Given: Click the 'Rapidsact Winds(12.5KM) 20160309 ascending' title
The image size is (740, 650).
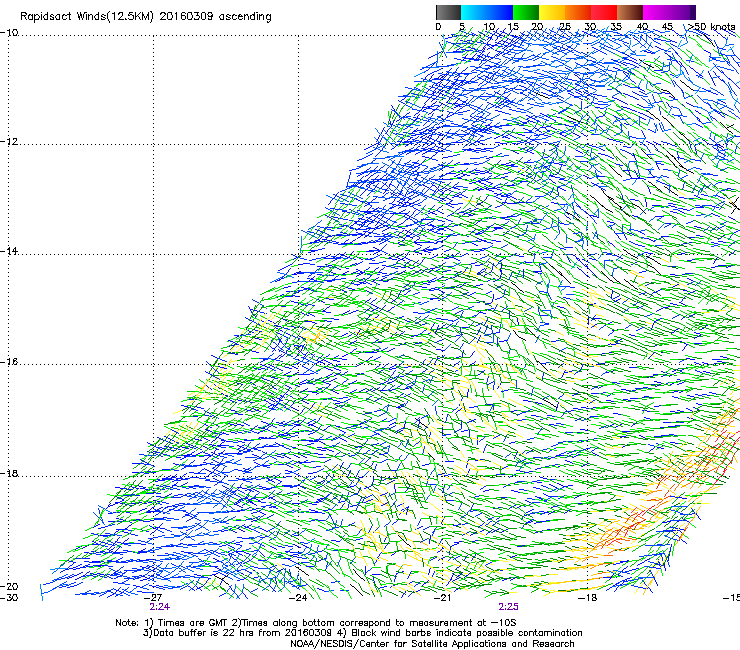Looking at the screenshot, I should (146, 17).
